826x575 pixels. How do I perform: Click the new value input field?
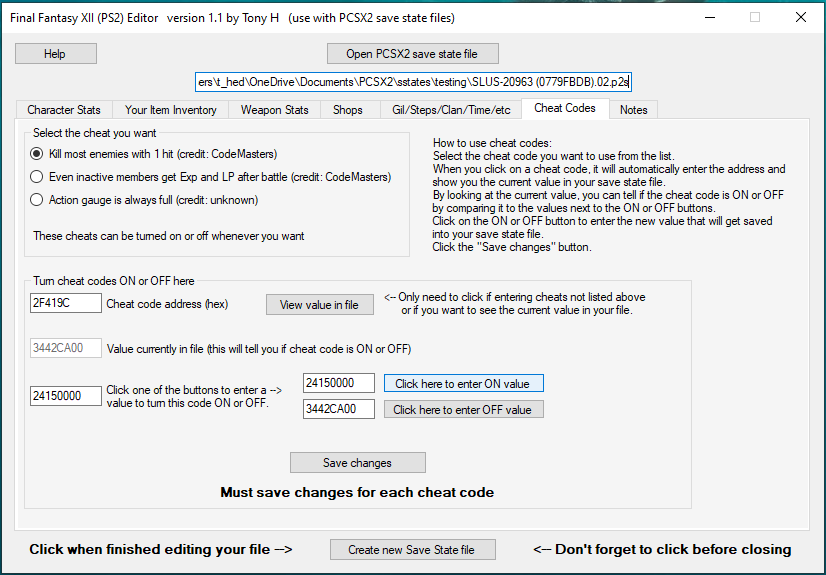[66, 396]
